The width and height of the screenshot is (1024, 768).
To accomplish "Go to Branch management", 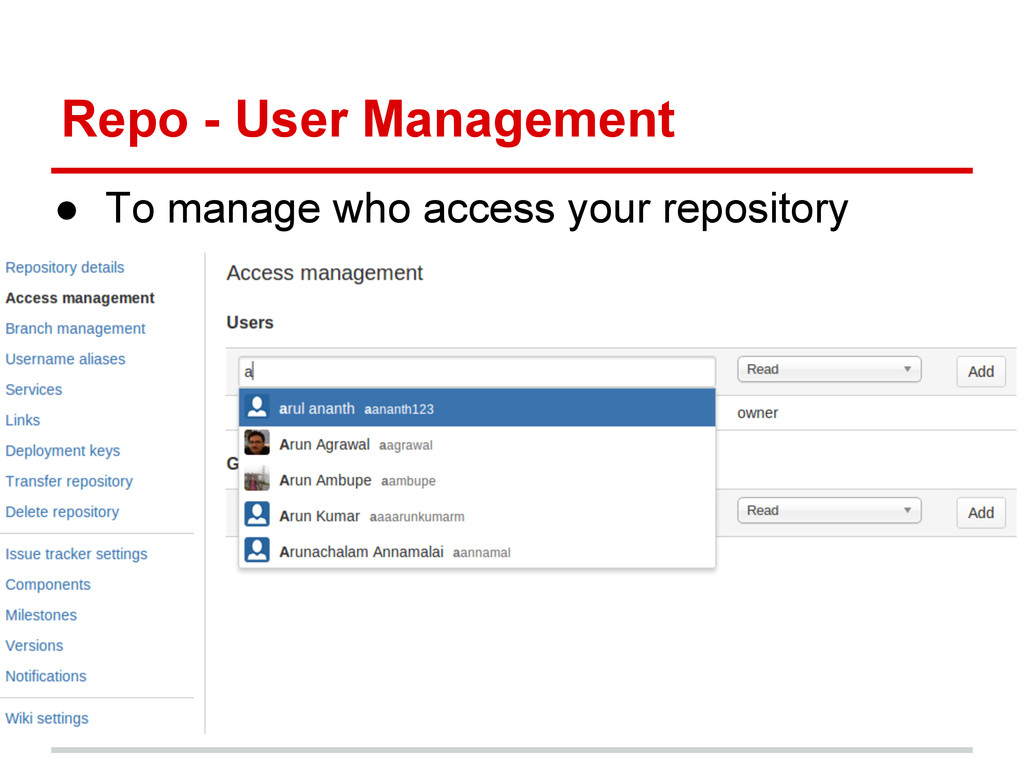I will click(75, 328).
